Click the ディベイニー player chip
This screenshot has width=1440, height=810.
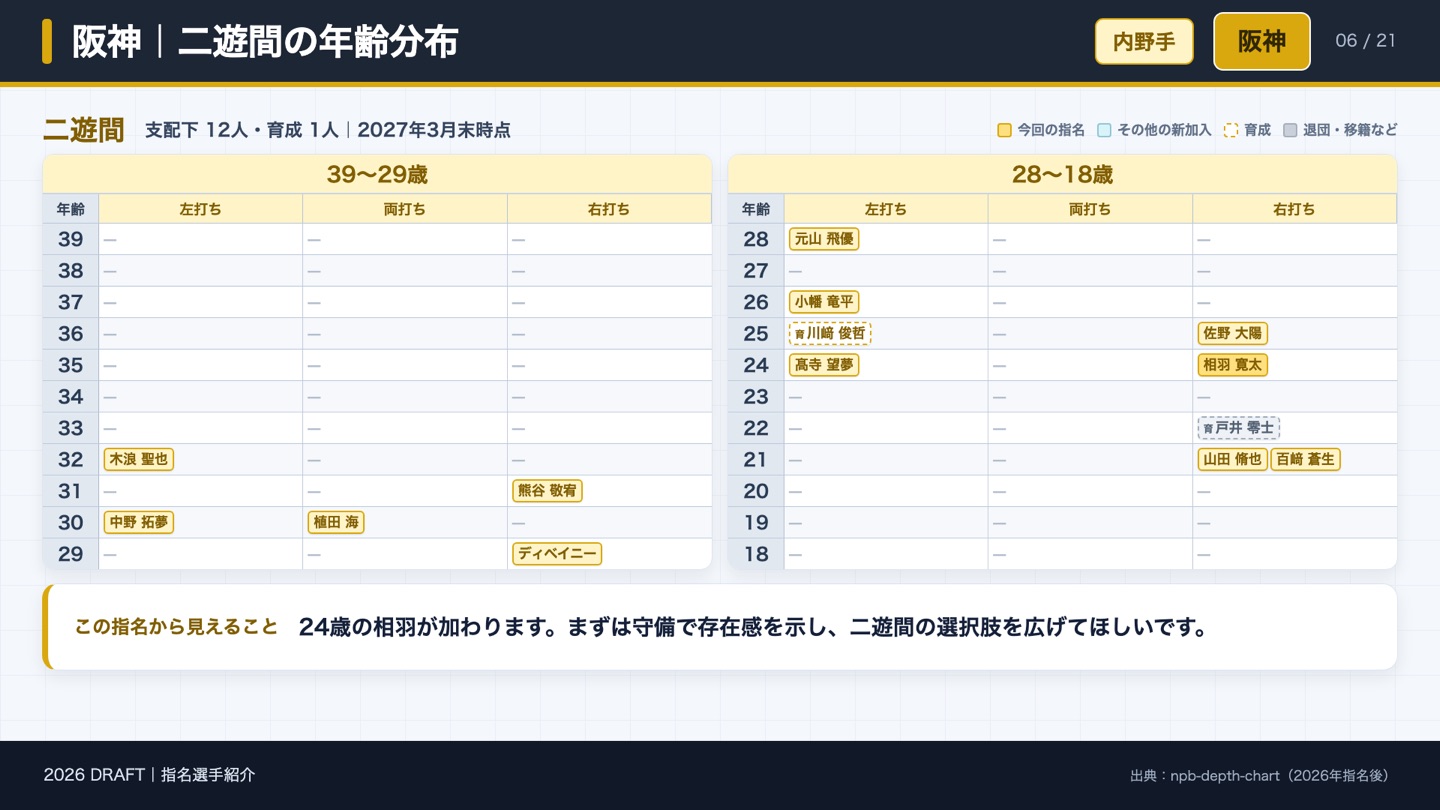tap(557, 554)
